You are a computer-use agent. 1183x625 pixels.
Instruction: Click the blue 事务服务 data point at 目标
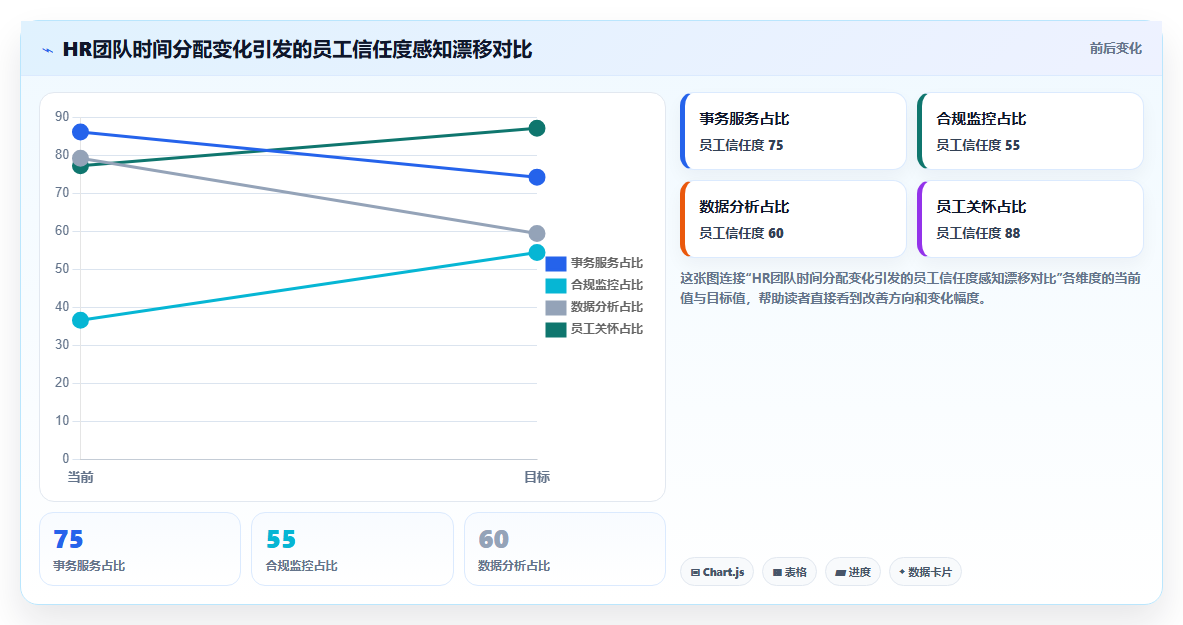536,177
